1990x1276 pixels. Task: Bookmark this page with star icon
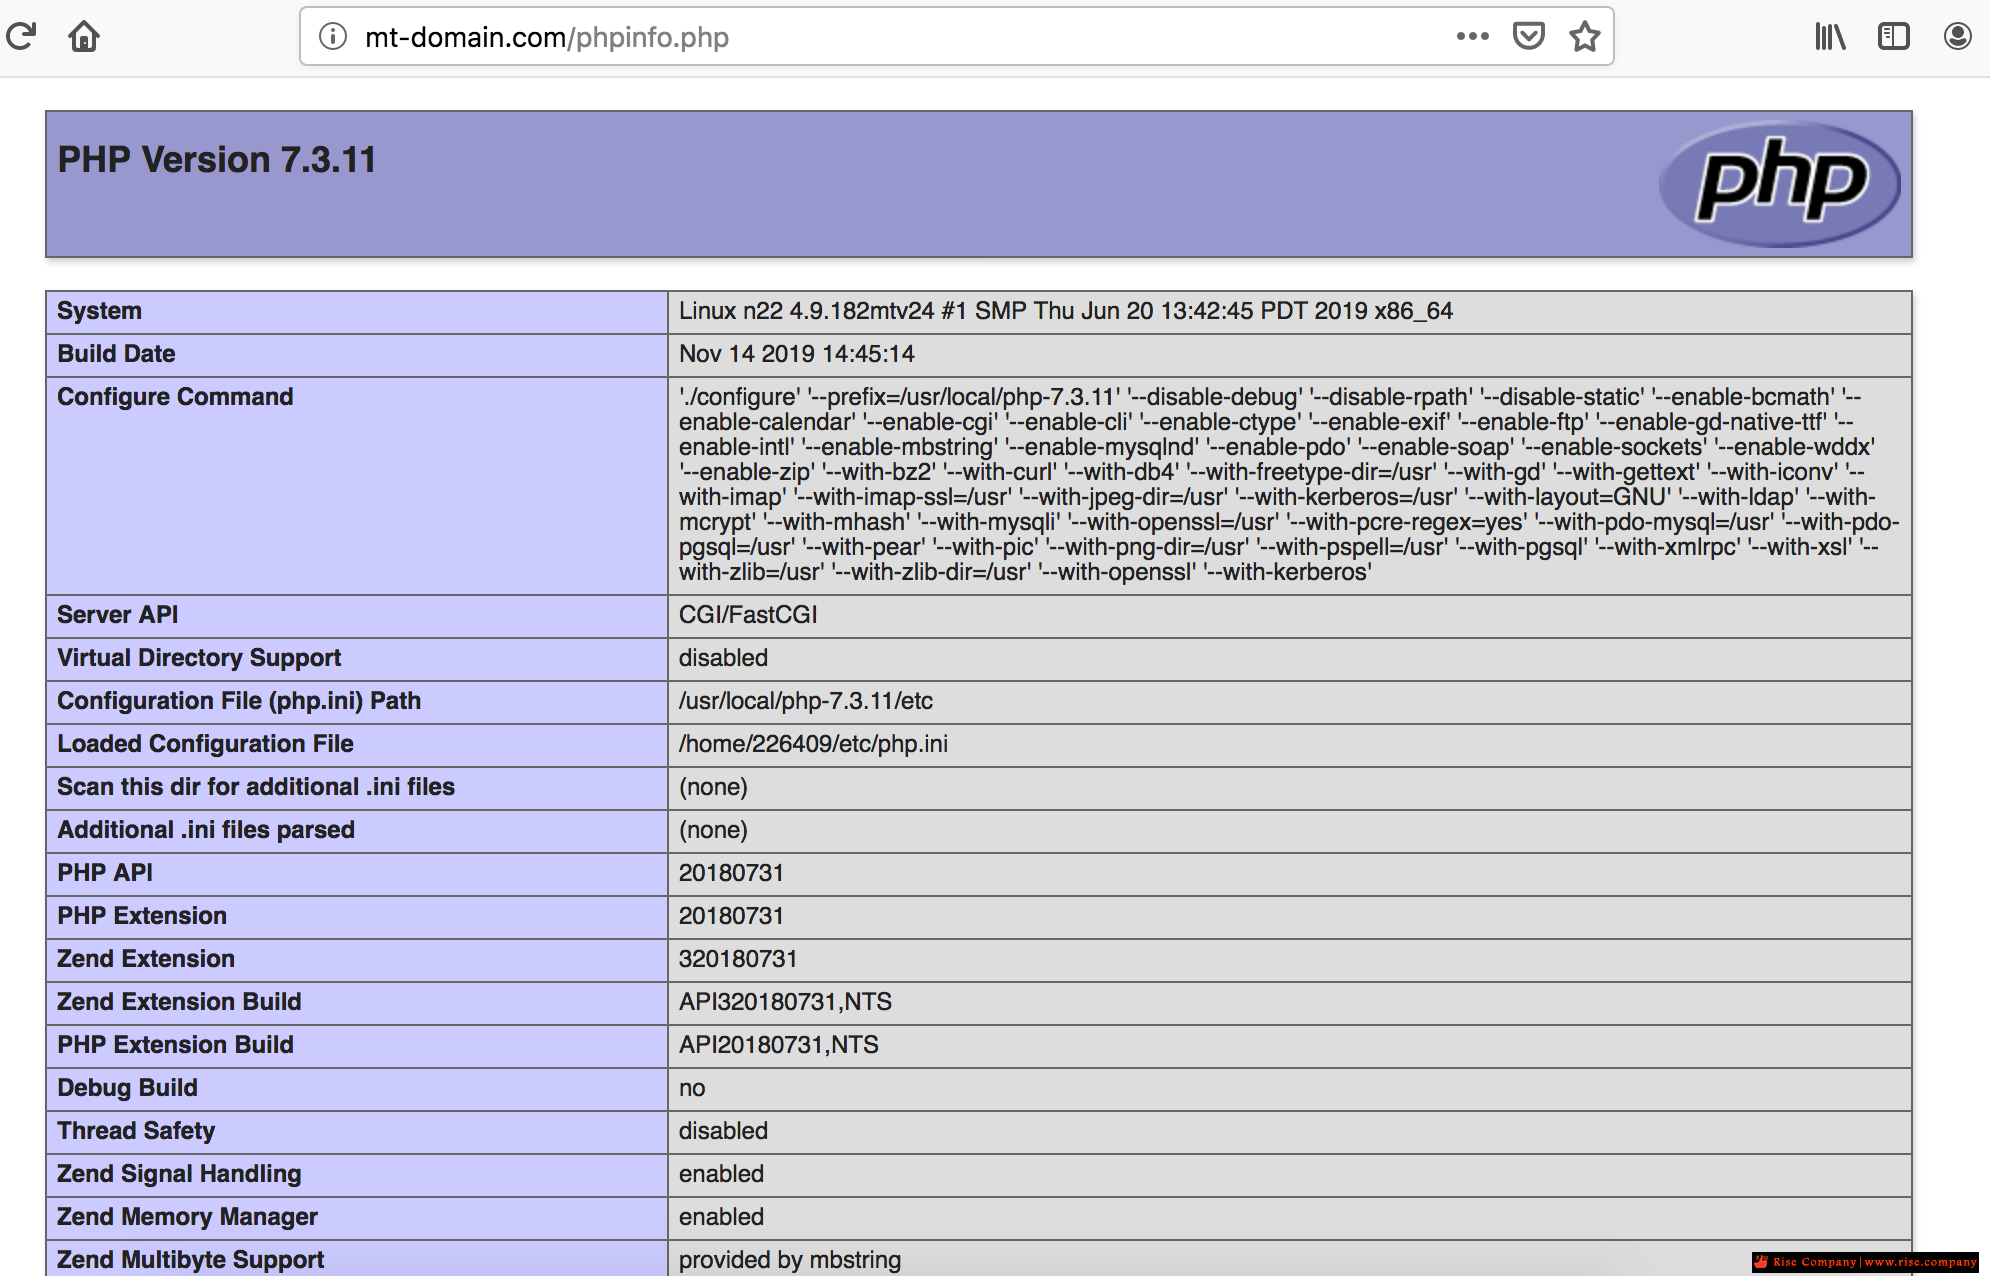point(1585,37)
